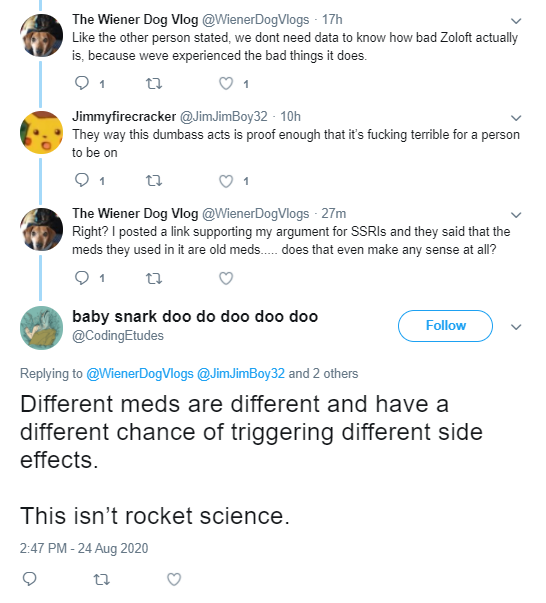
Task: Reply to the main rocket science tweet
Action: [30, 578]
